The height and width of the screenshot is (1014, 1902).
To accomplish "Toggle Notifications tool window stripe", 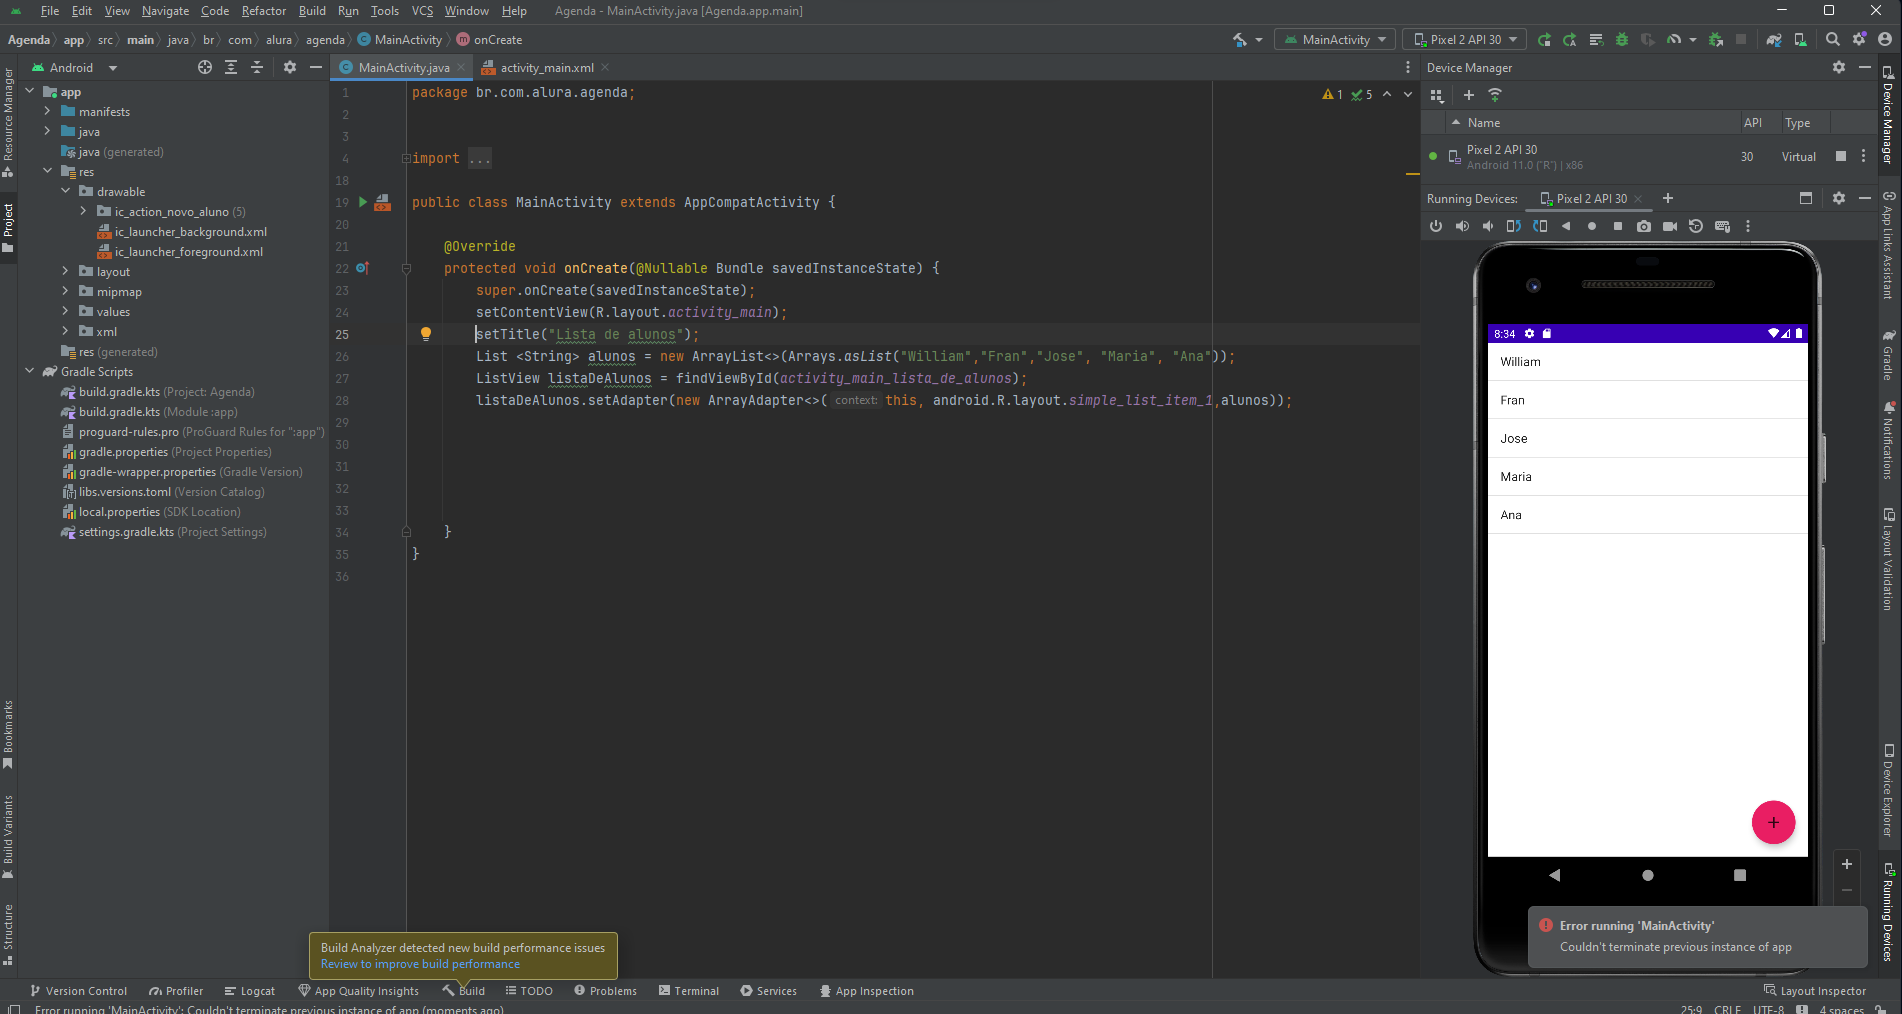I will (x=1888, y=441).
